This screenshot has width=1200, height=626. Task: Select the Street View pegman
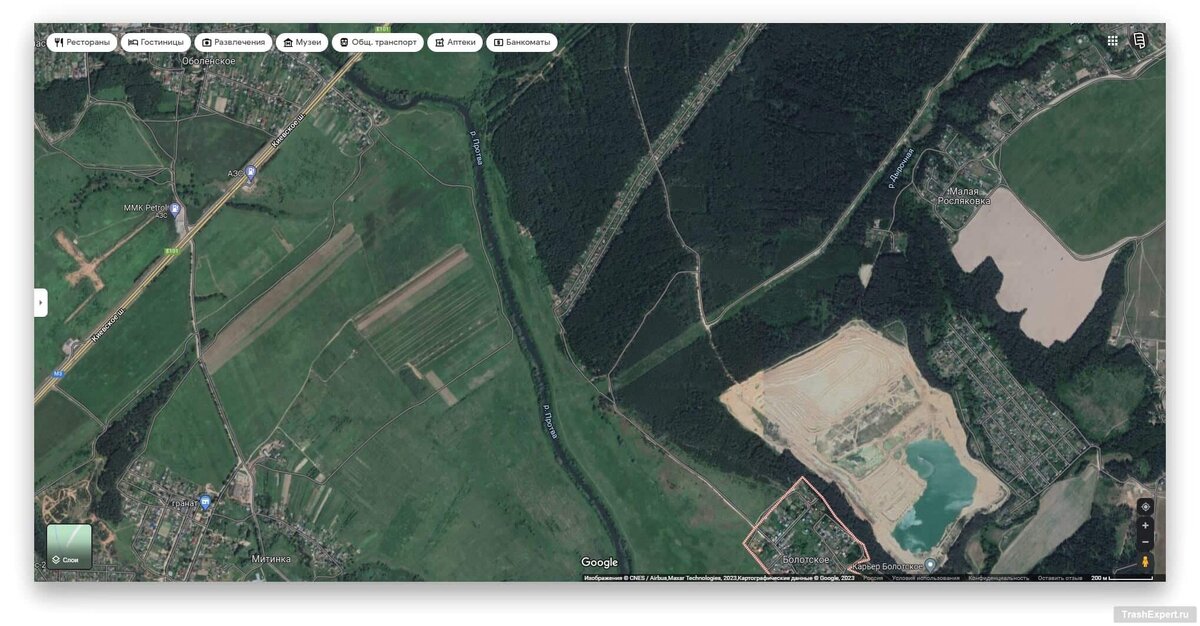(1145, 561)
